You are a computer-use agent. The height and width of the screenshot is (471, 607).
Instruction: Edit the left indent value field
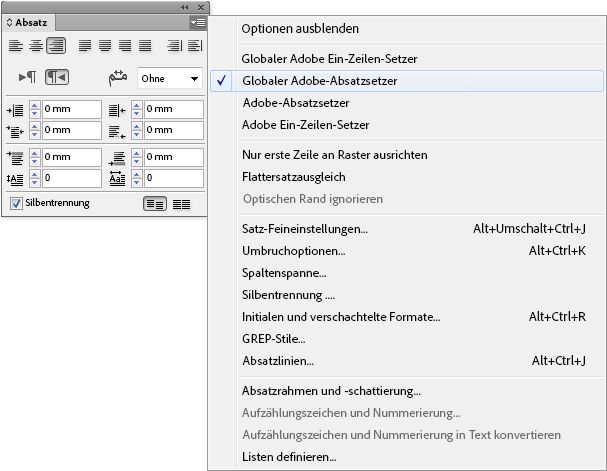(72, 109)
